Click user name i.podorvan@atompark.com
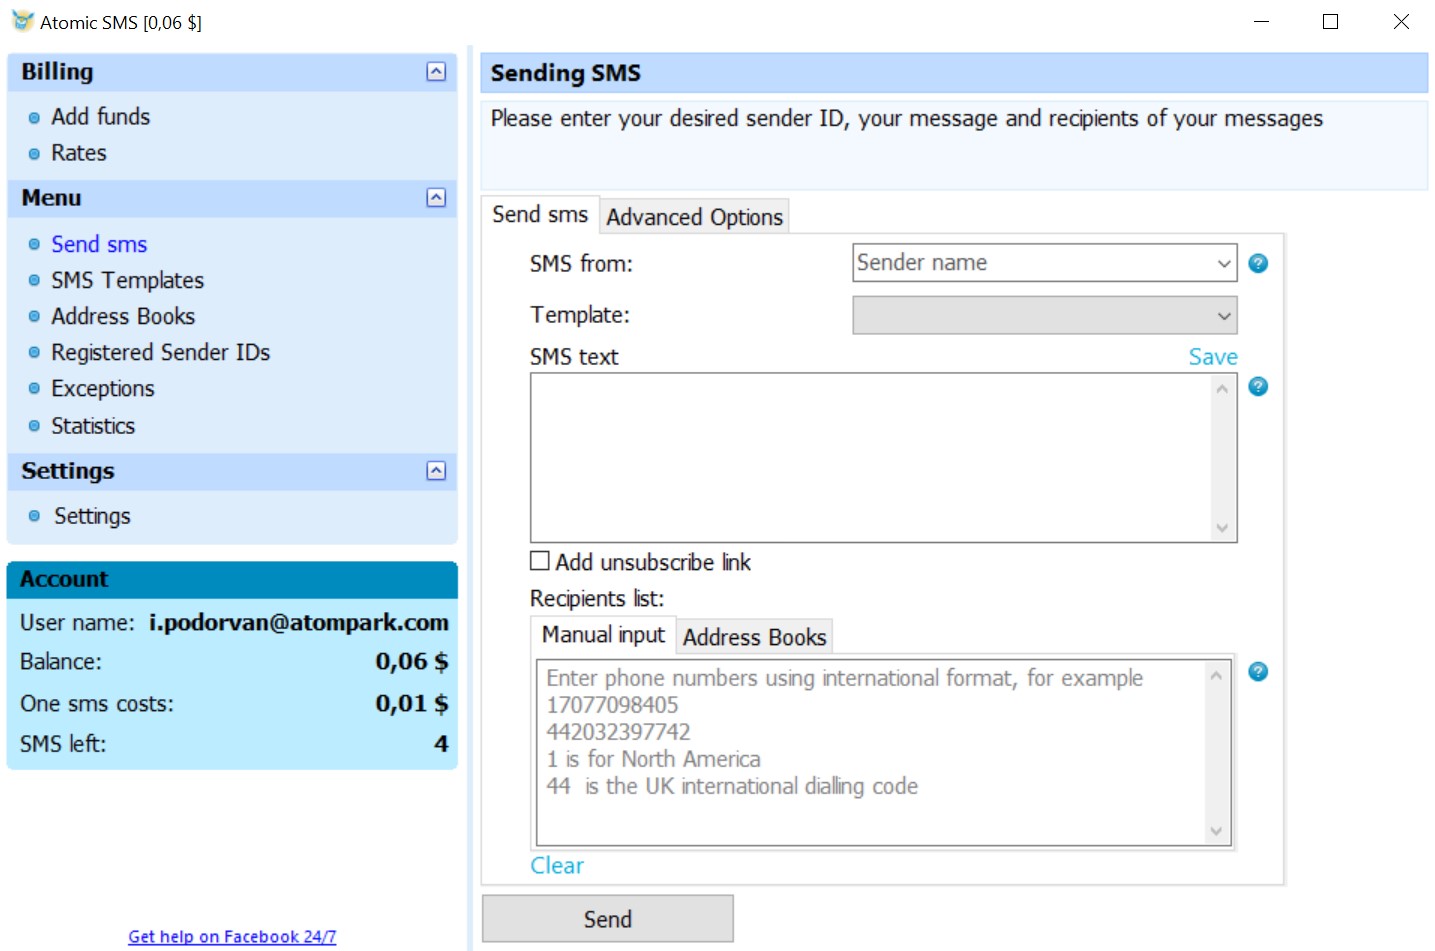The width and height of the screenshot is (1435, 951). point(299,622)
